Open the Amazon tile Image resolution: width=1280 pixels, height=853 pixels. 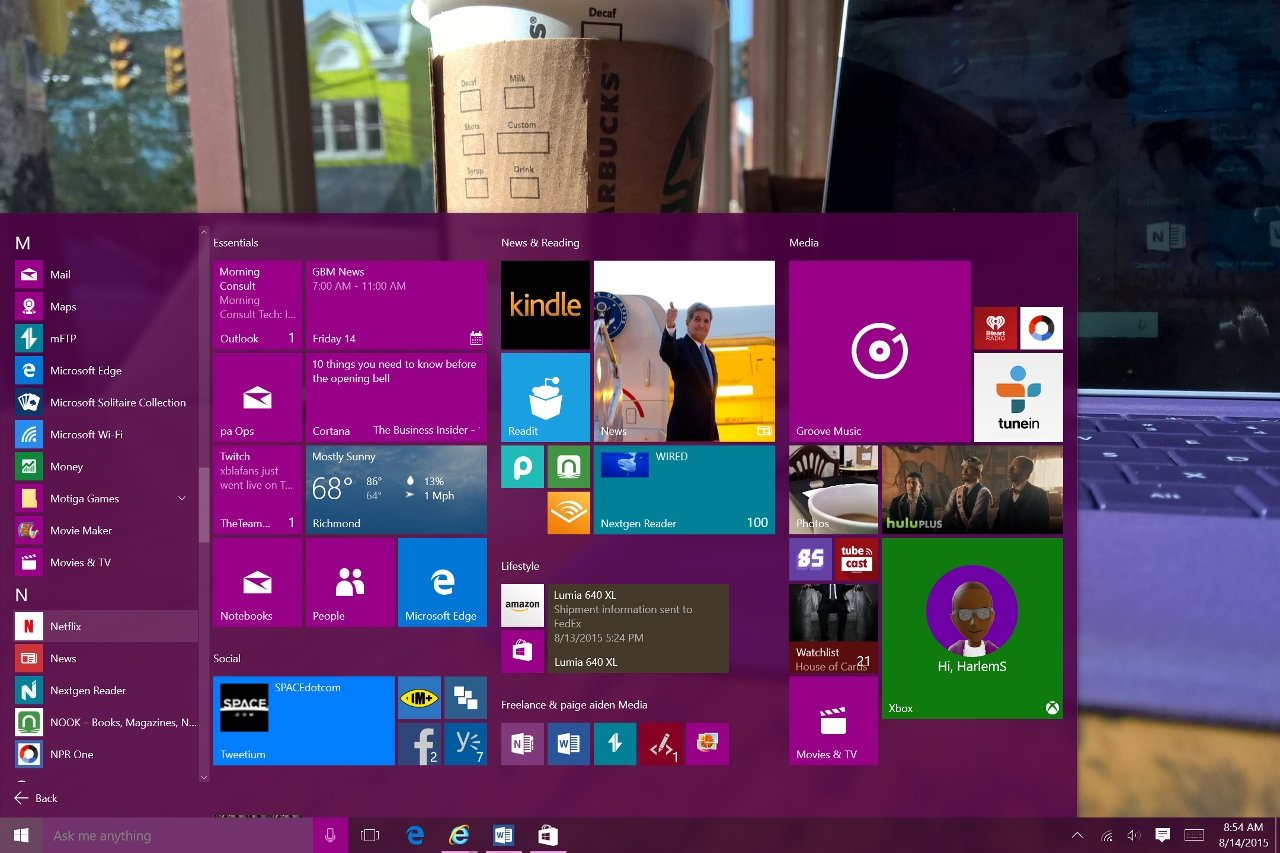point(522,605)
